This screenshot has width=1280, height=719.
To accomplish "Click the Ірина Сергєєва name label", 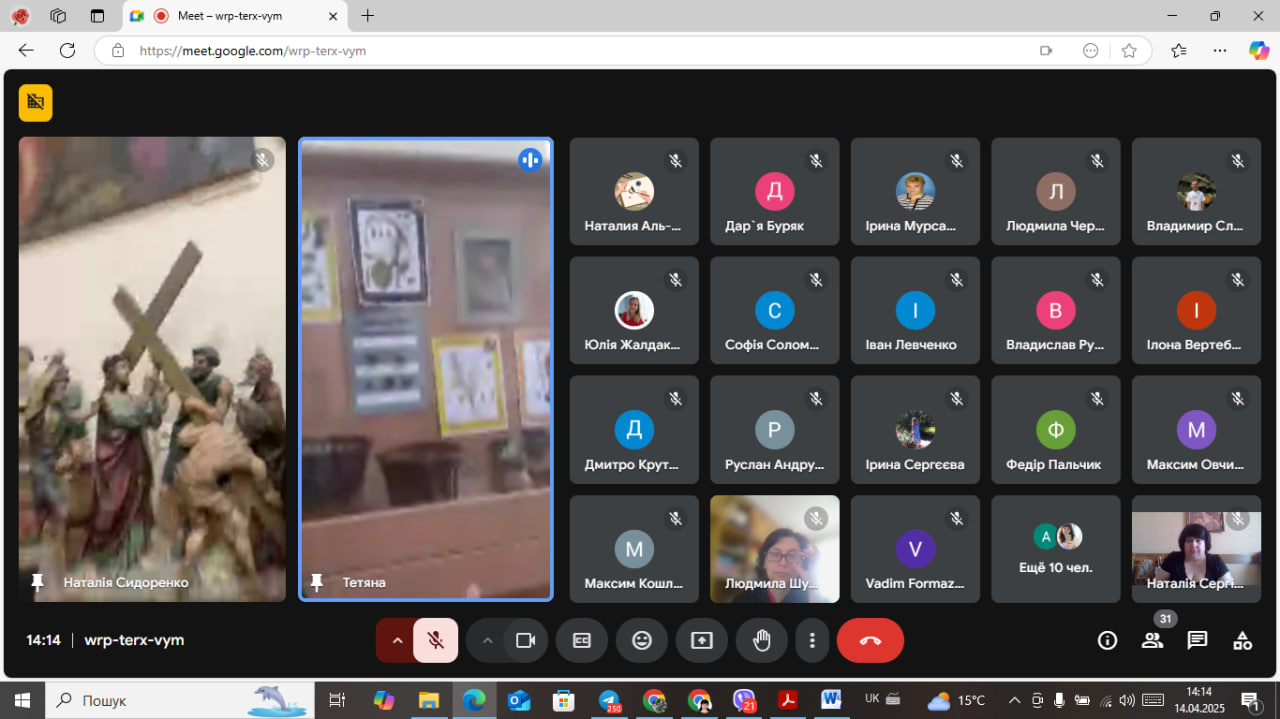I will (x=915, y=465).
